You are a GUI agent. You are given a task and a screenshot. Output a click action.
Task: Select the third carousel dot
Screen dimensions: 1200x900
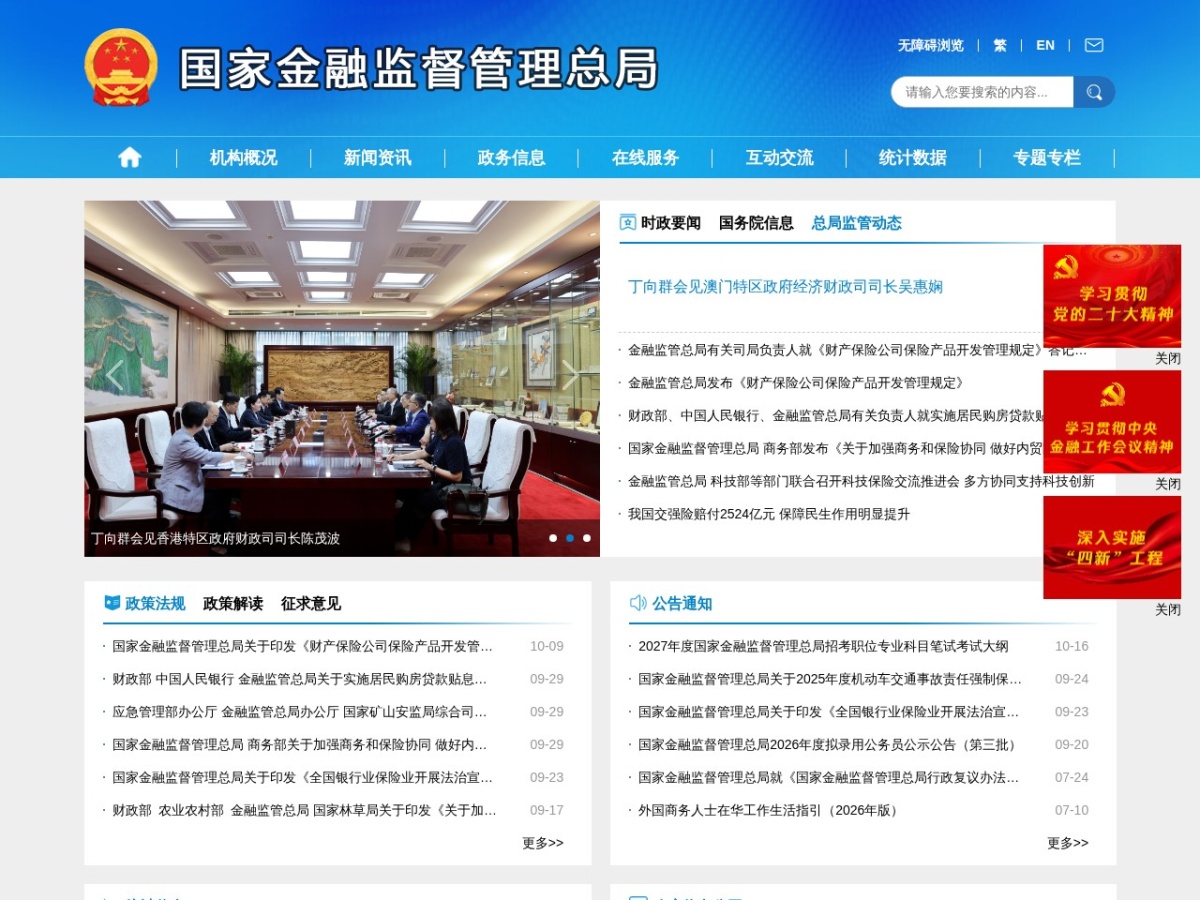pos(587,538)
